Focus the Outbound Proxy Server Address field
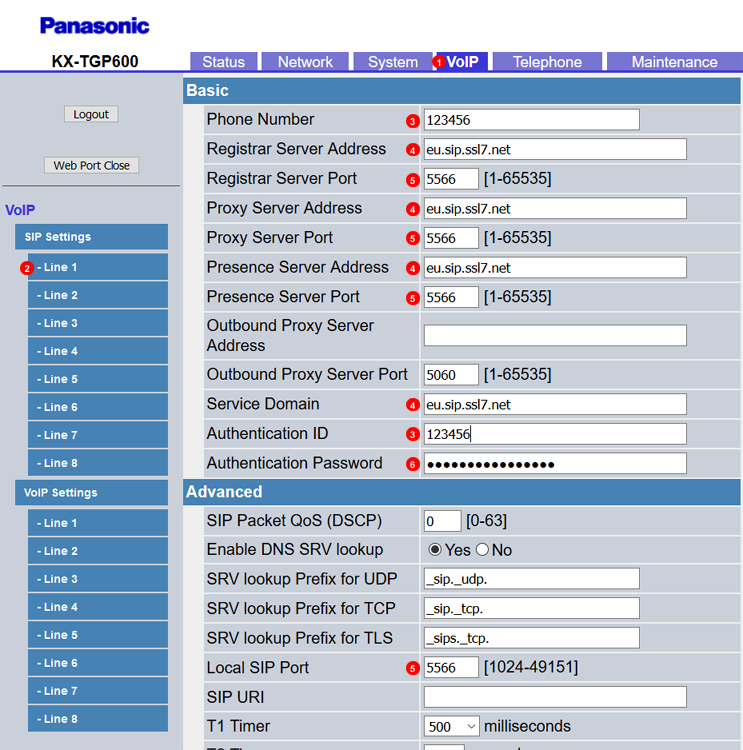Screen dimensions: 743x750 point(555,335)
